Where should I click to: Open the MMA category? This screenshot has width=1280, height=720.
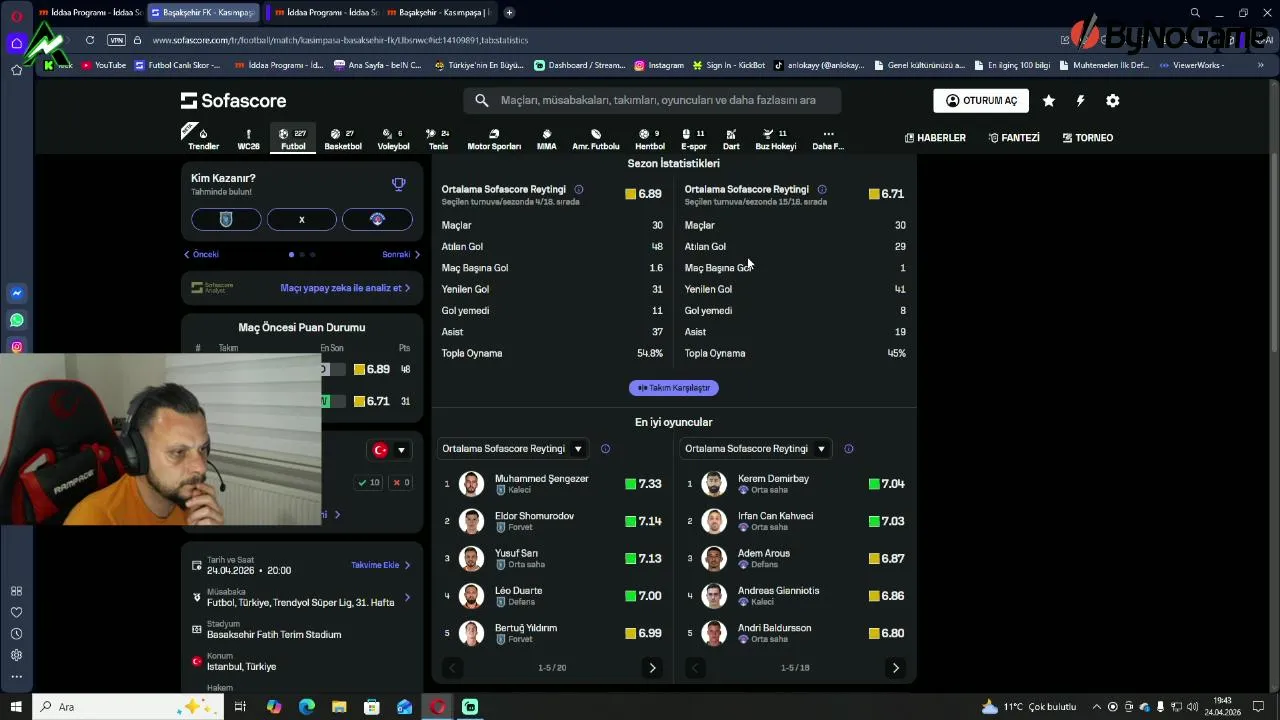click(546, 139)
